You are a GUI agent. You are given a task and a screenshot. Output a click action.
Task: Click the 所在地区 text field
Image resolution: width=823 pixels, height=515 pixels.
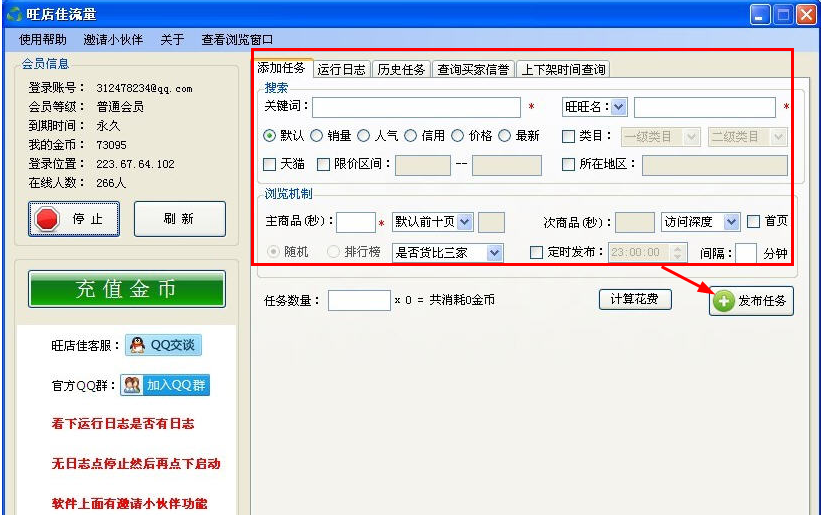(x=714, y=165)
